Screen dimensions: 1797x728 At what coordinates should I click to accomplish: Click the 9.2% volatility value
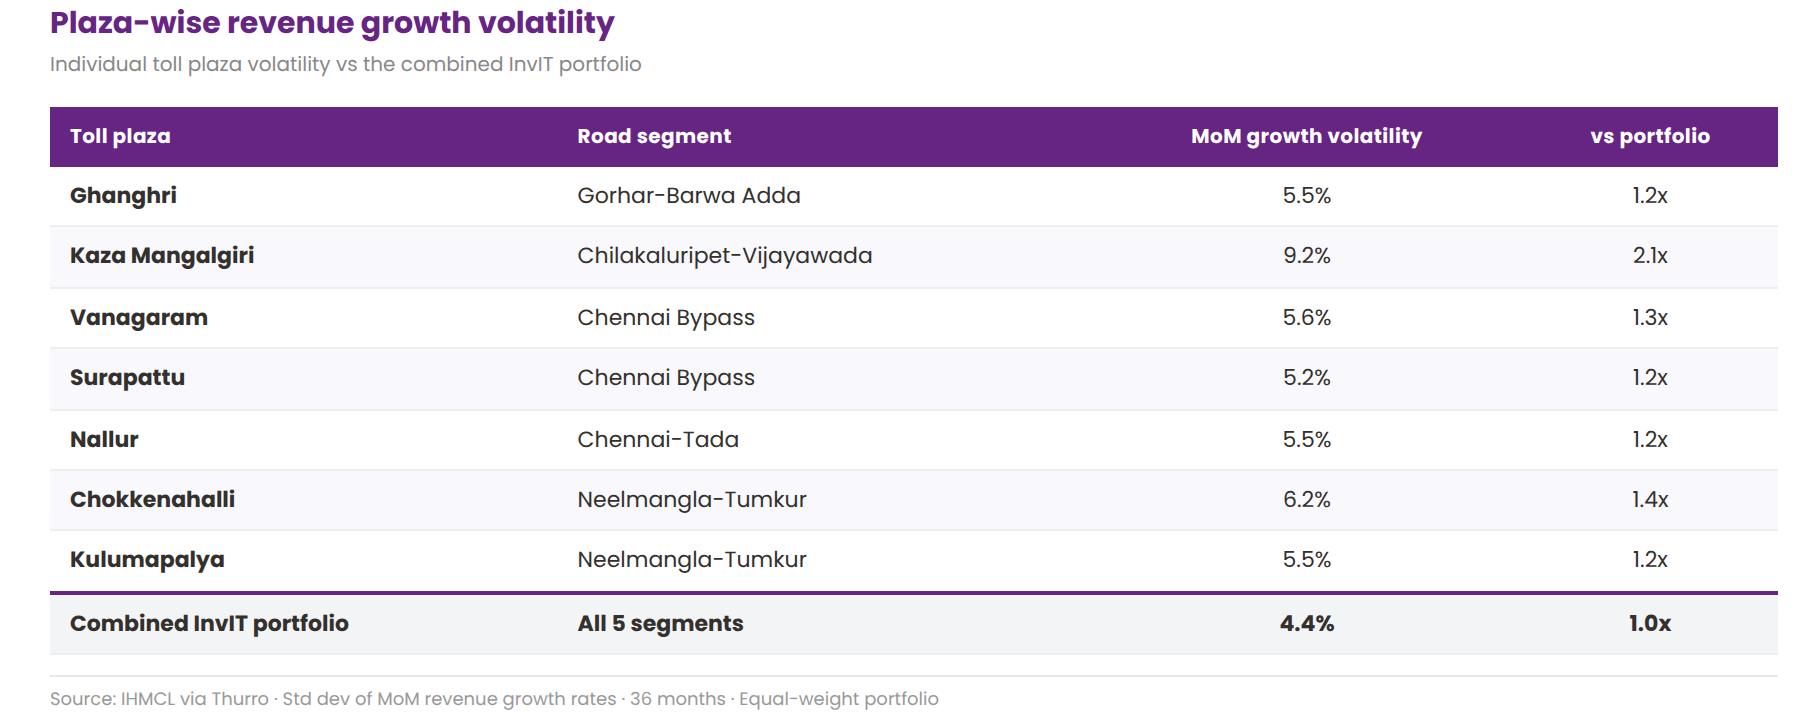1307,256
